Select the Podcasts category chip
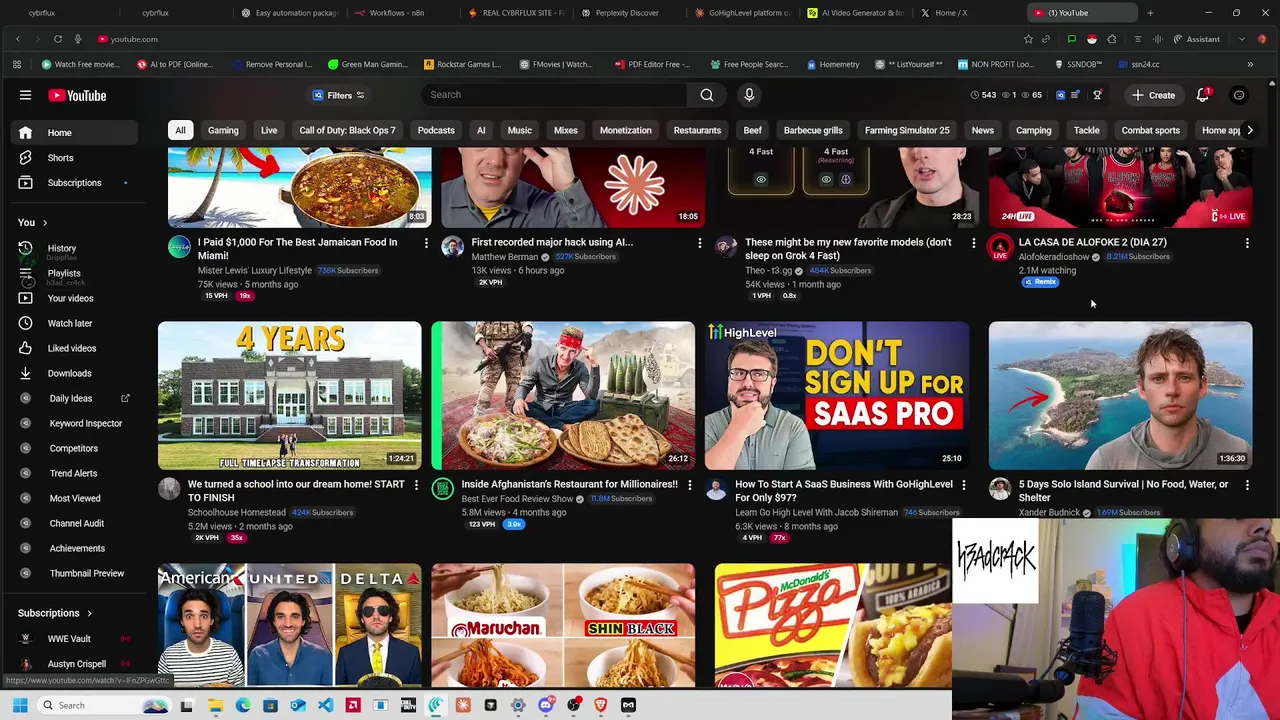Screen dimensions: 1280x720 [436, 130]
